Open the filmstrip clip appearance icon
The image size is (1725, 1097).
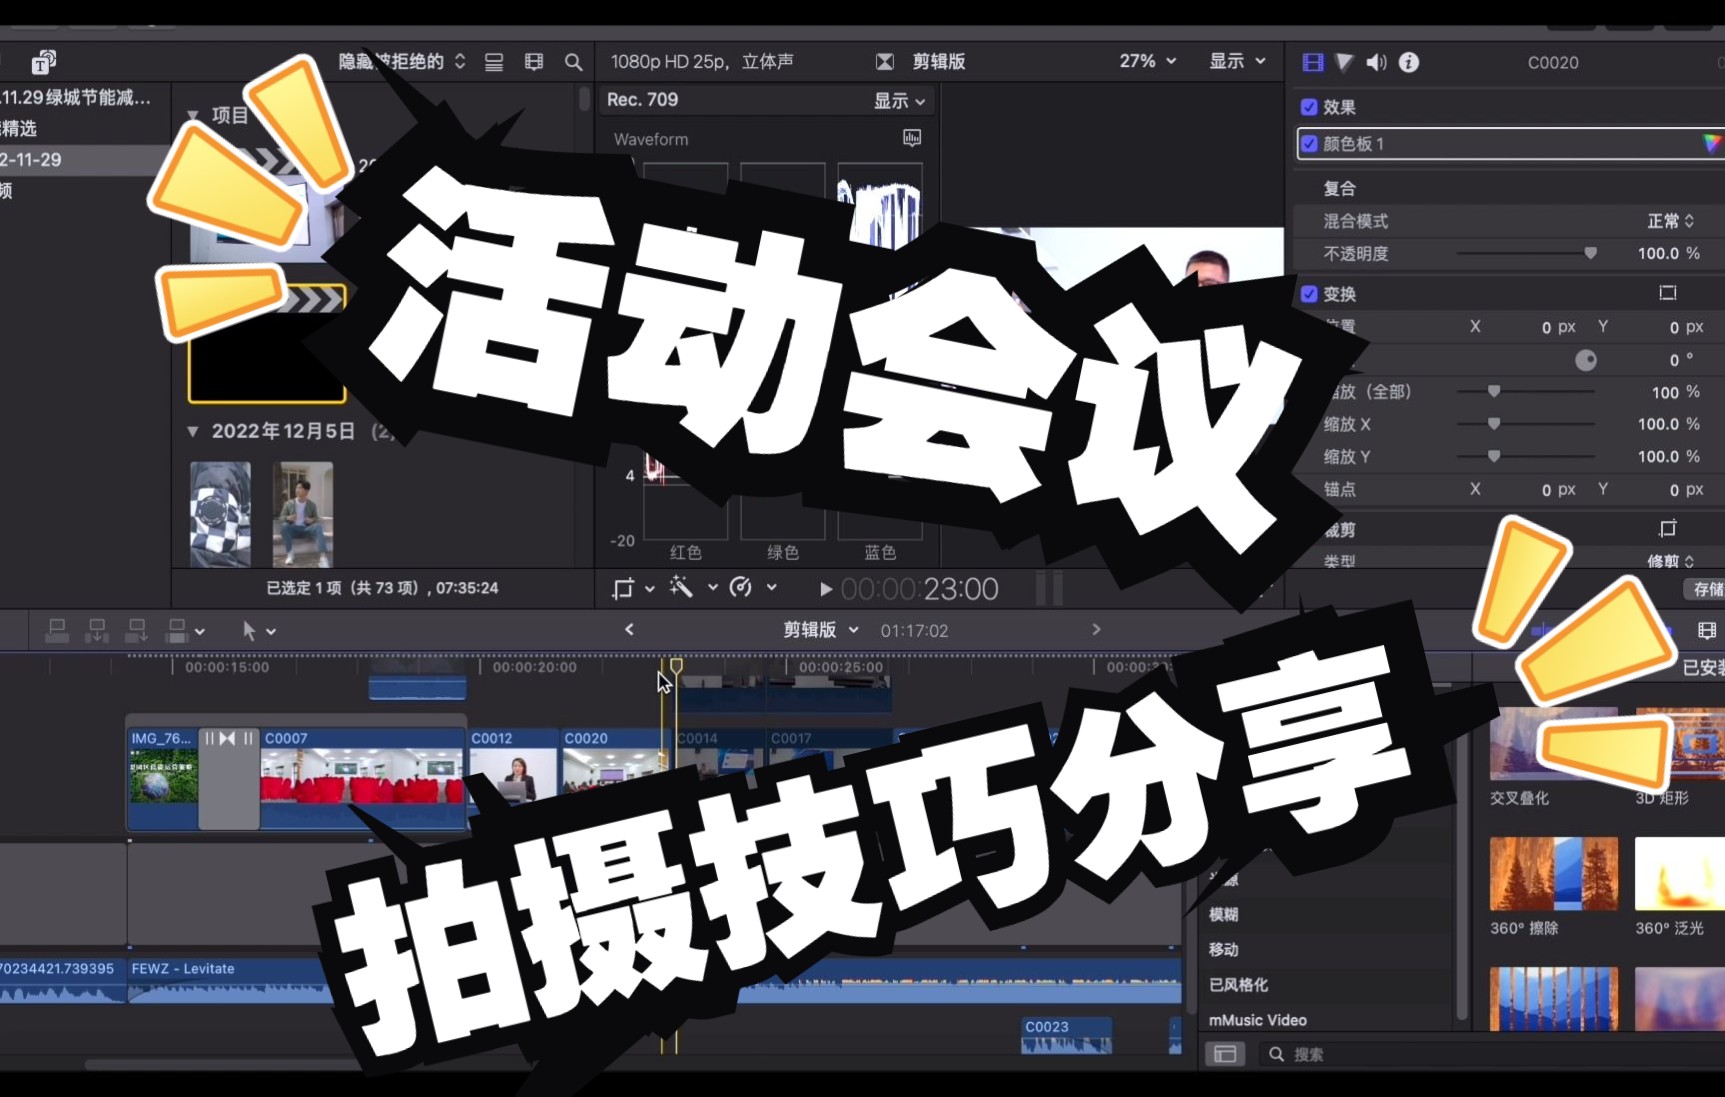coord(534,62)
